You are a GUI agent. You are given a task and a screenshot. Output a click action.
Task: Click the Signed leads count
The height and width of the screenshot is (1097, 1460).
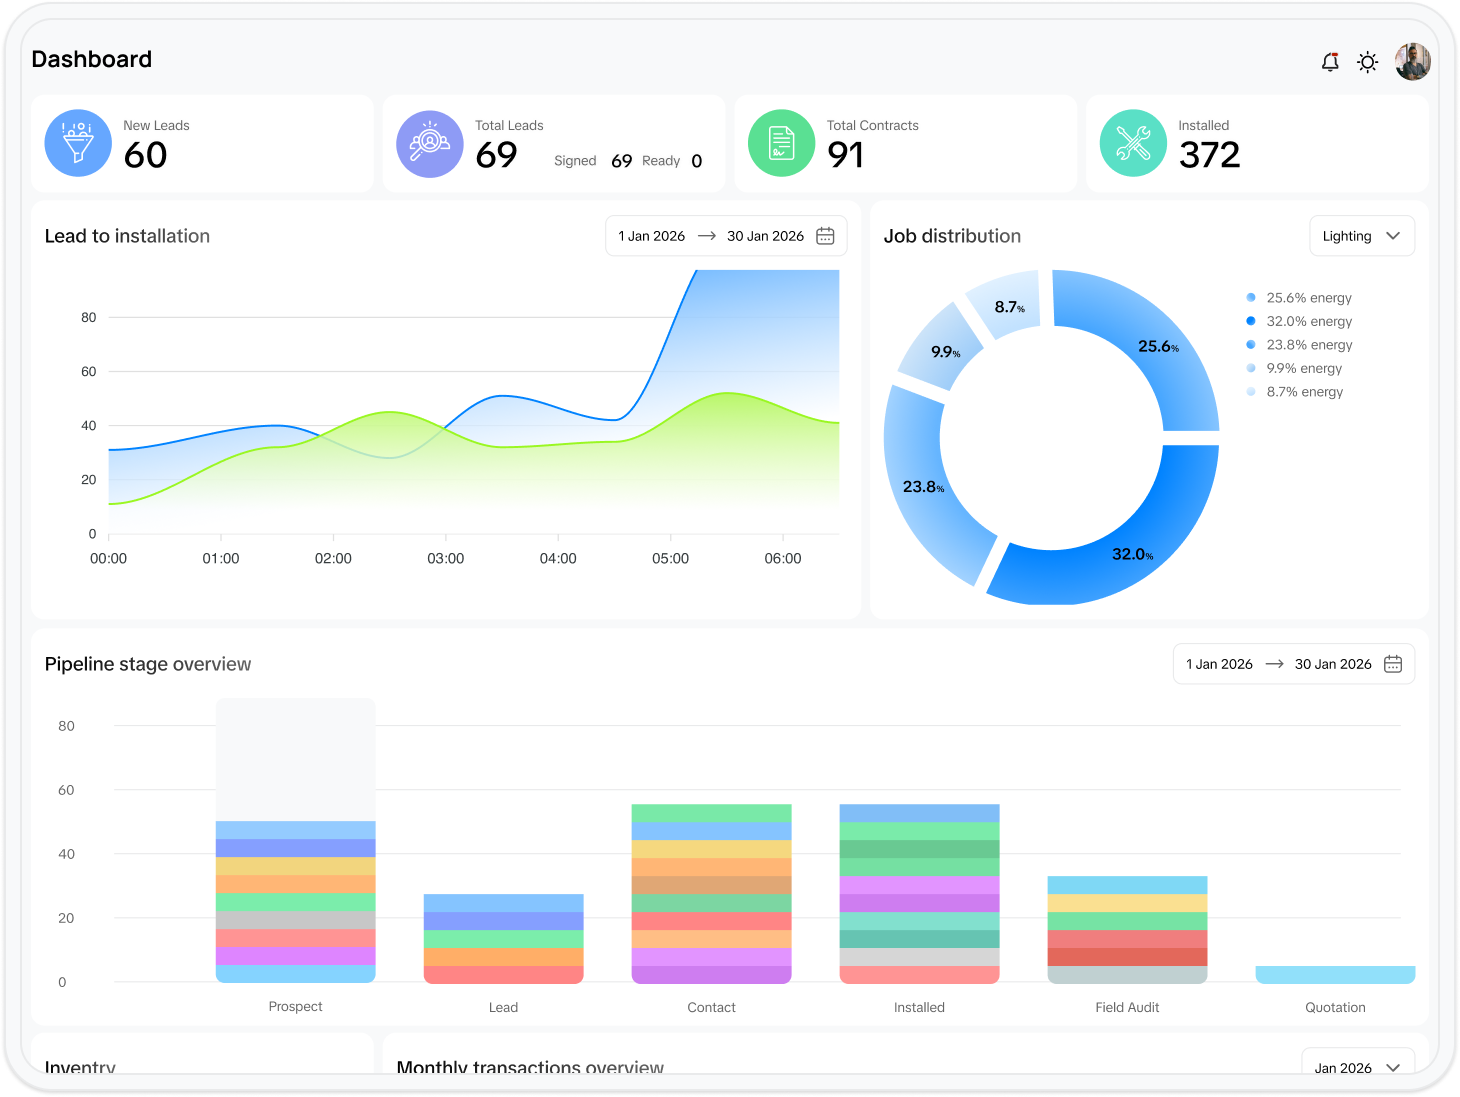click(621, 161)
